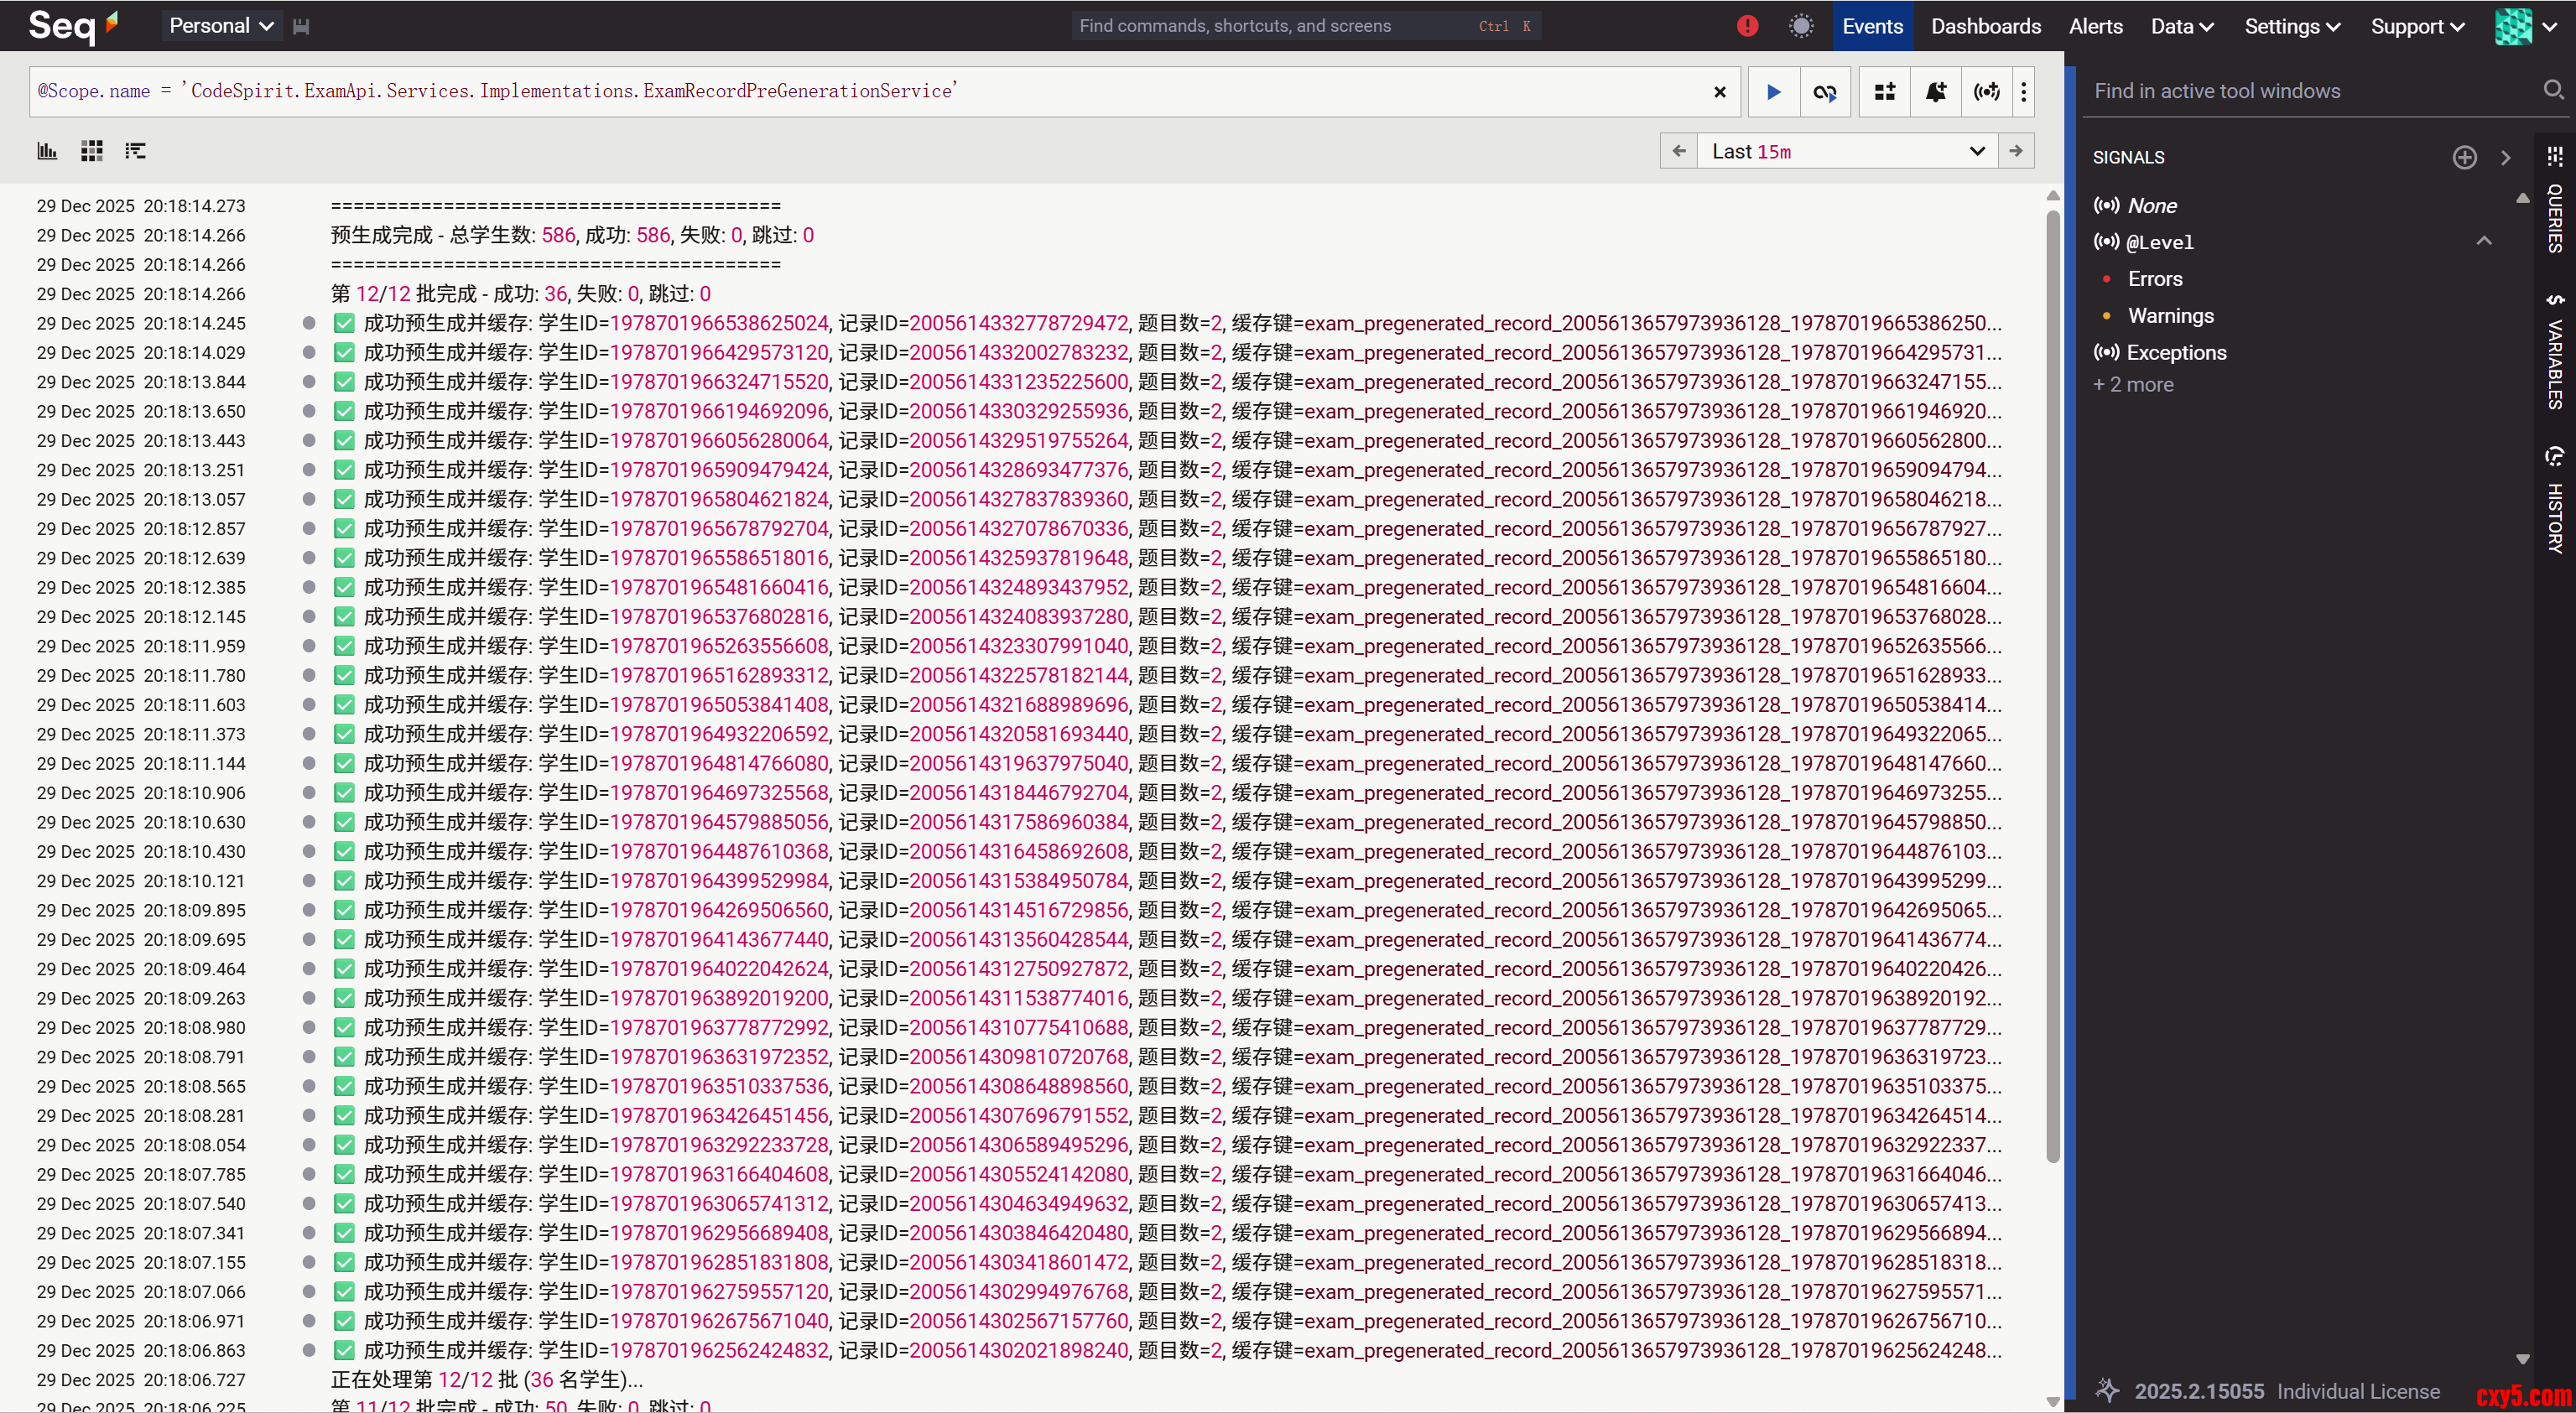This screenshot has width=2576, height=1413.
Task: Add a new signal with plus icon
Action: coord(2464,157)
